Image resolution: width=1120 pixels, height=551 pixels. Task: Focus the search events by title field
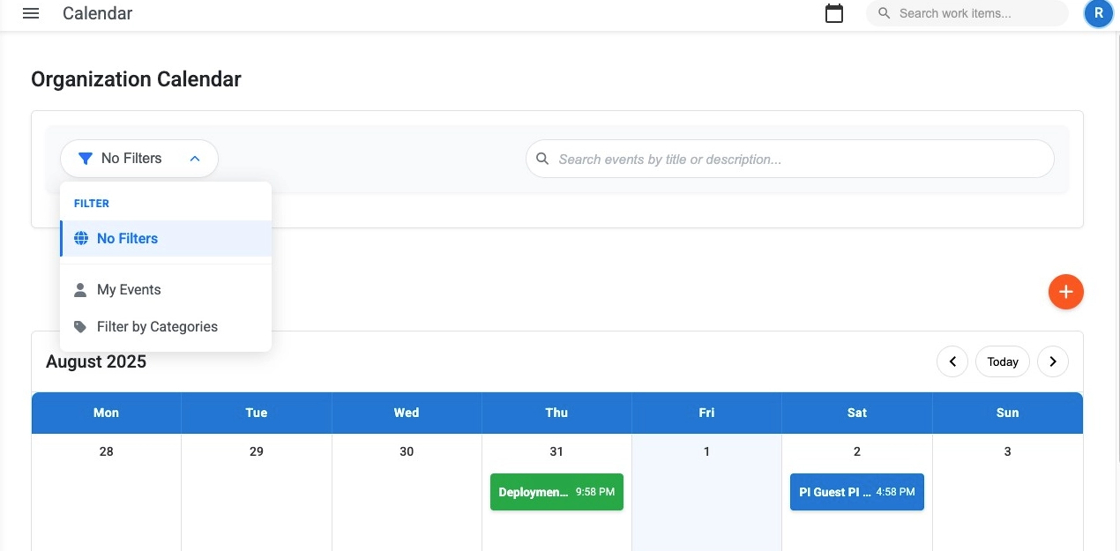pyautogui.click(x=800, y=159)
